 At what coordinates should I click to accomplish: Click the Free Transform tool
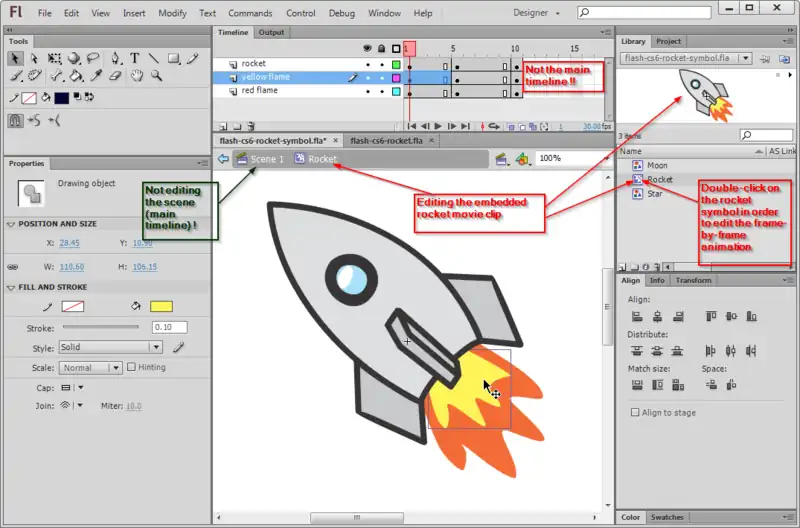point(54,58)
